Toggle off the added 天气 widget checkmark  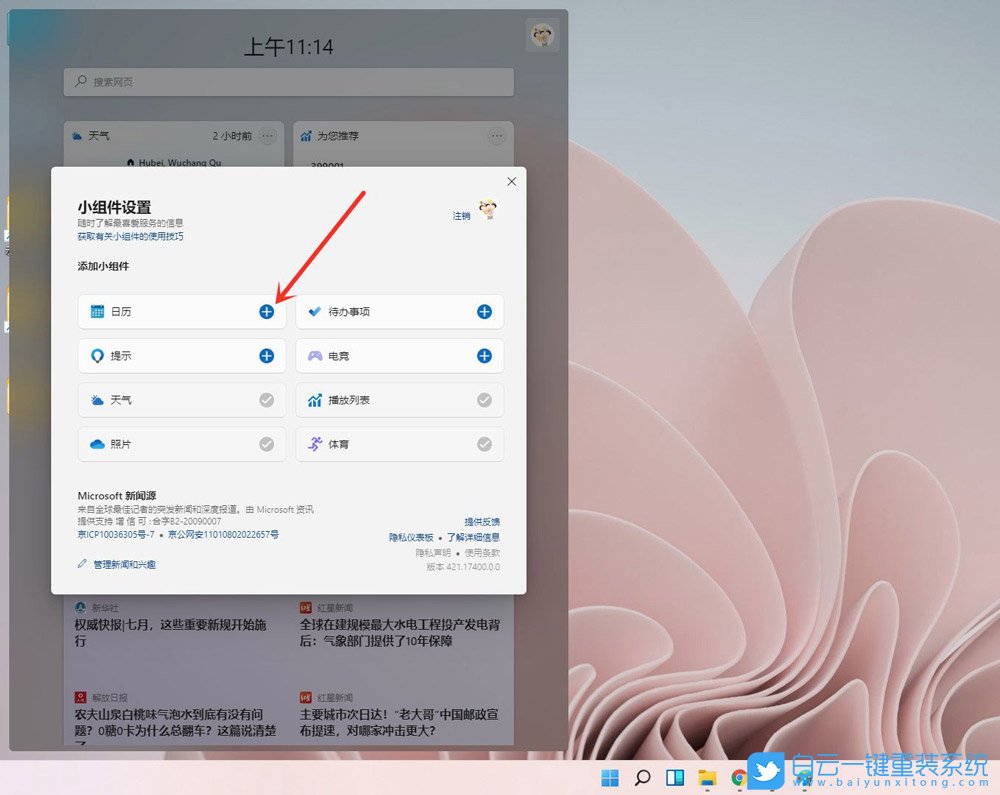tap(266, 399)
